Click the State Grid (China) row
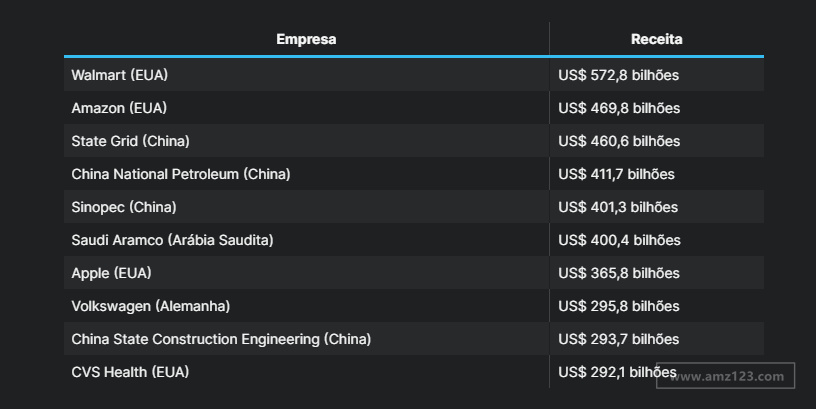The height and width of the screenshot is (409, 816). pos(130,141)
